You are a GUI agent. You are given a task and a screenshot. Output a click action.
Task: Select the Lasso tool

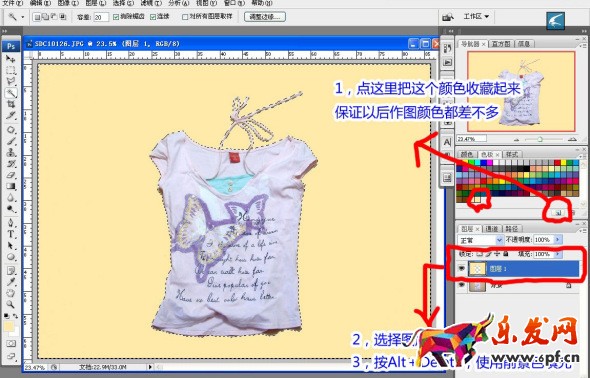pyautogui.click(x=11, y=81)
